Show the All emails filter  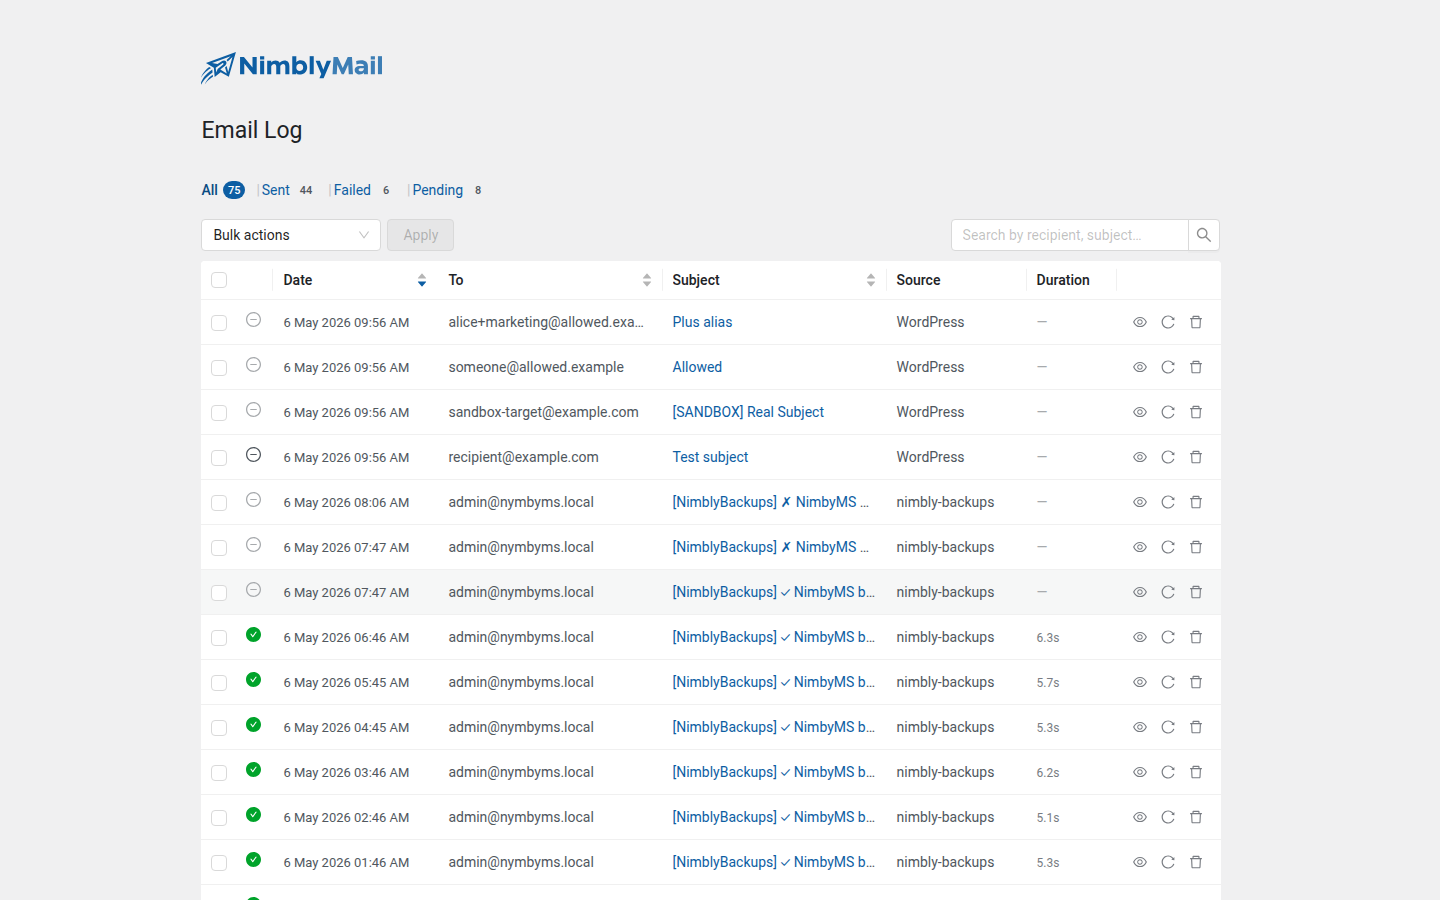point(223,190)
